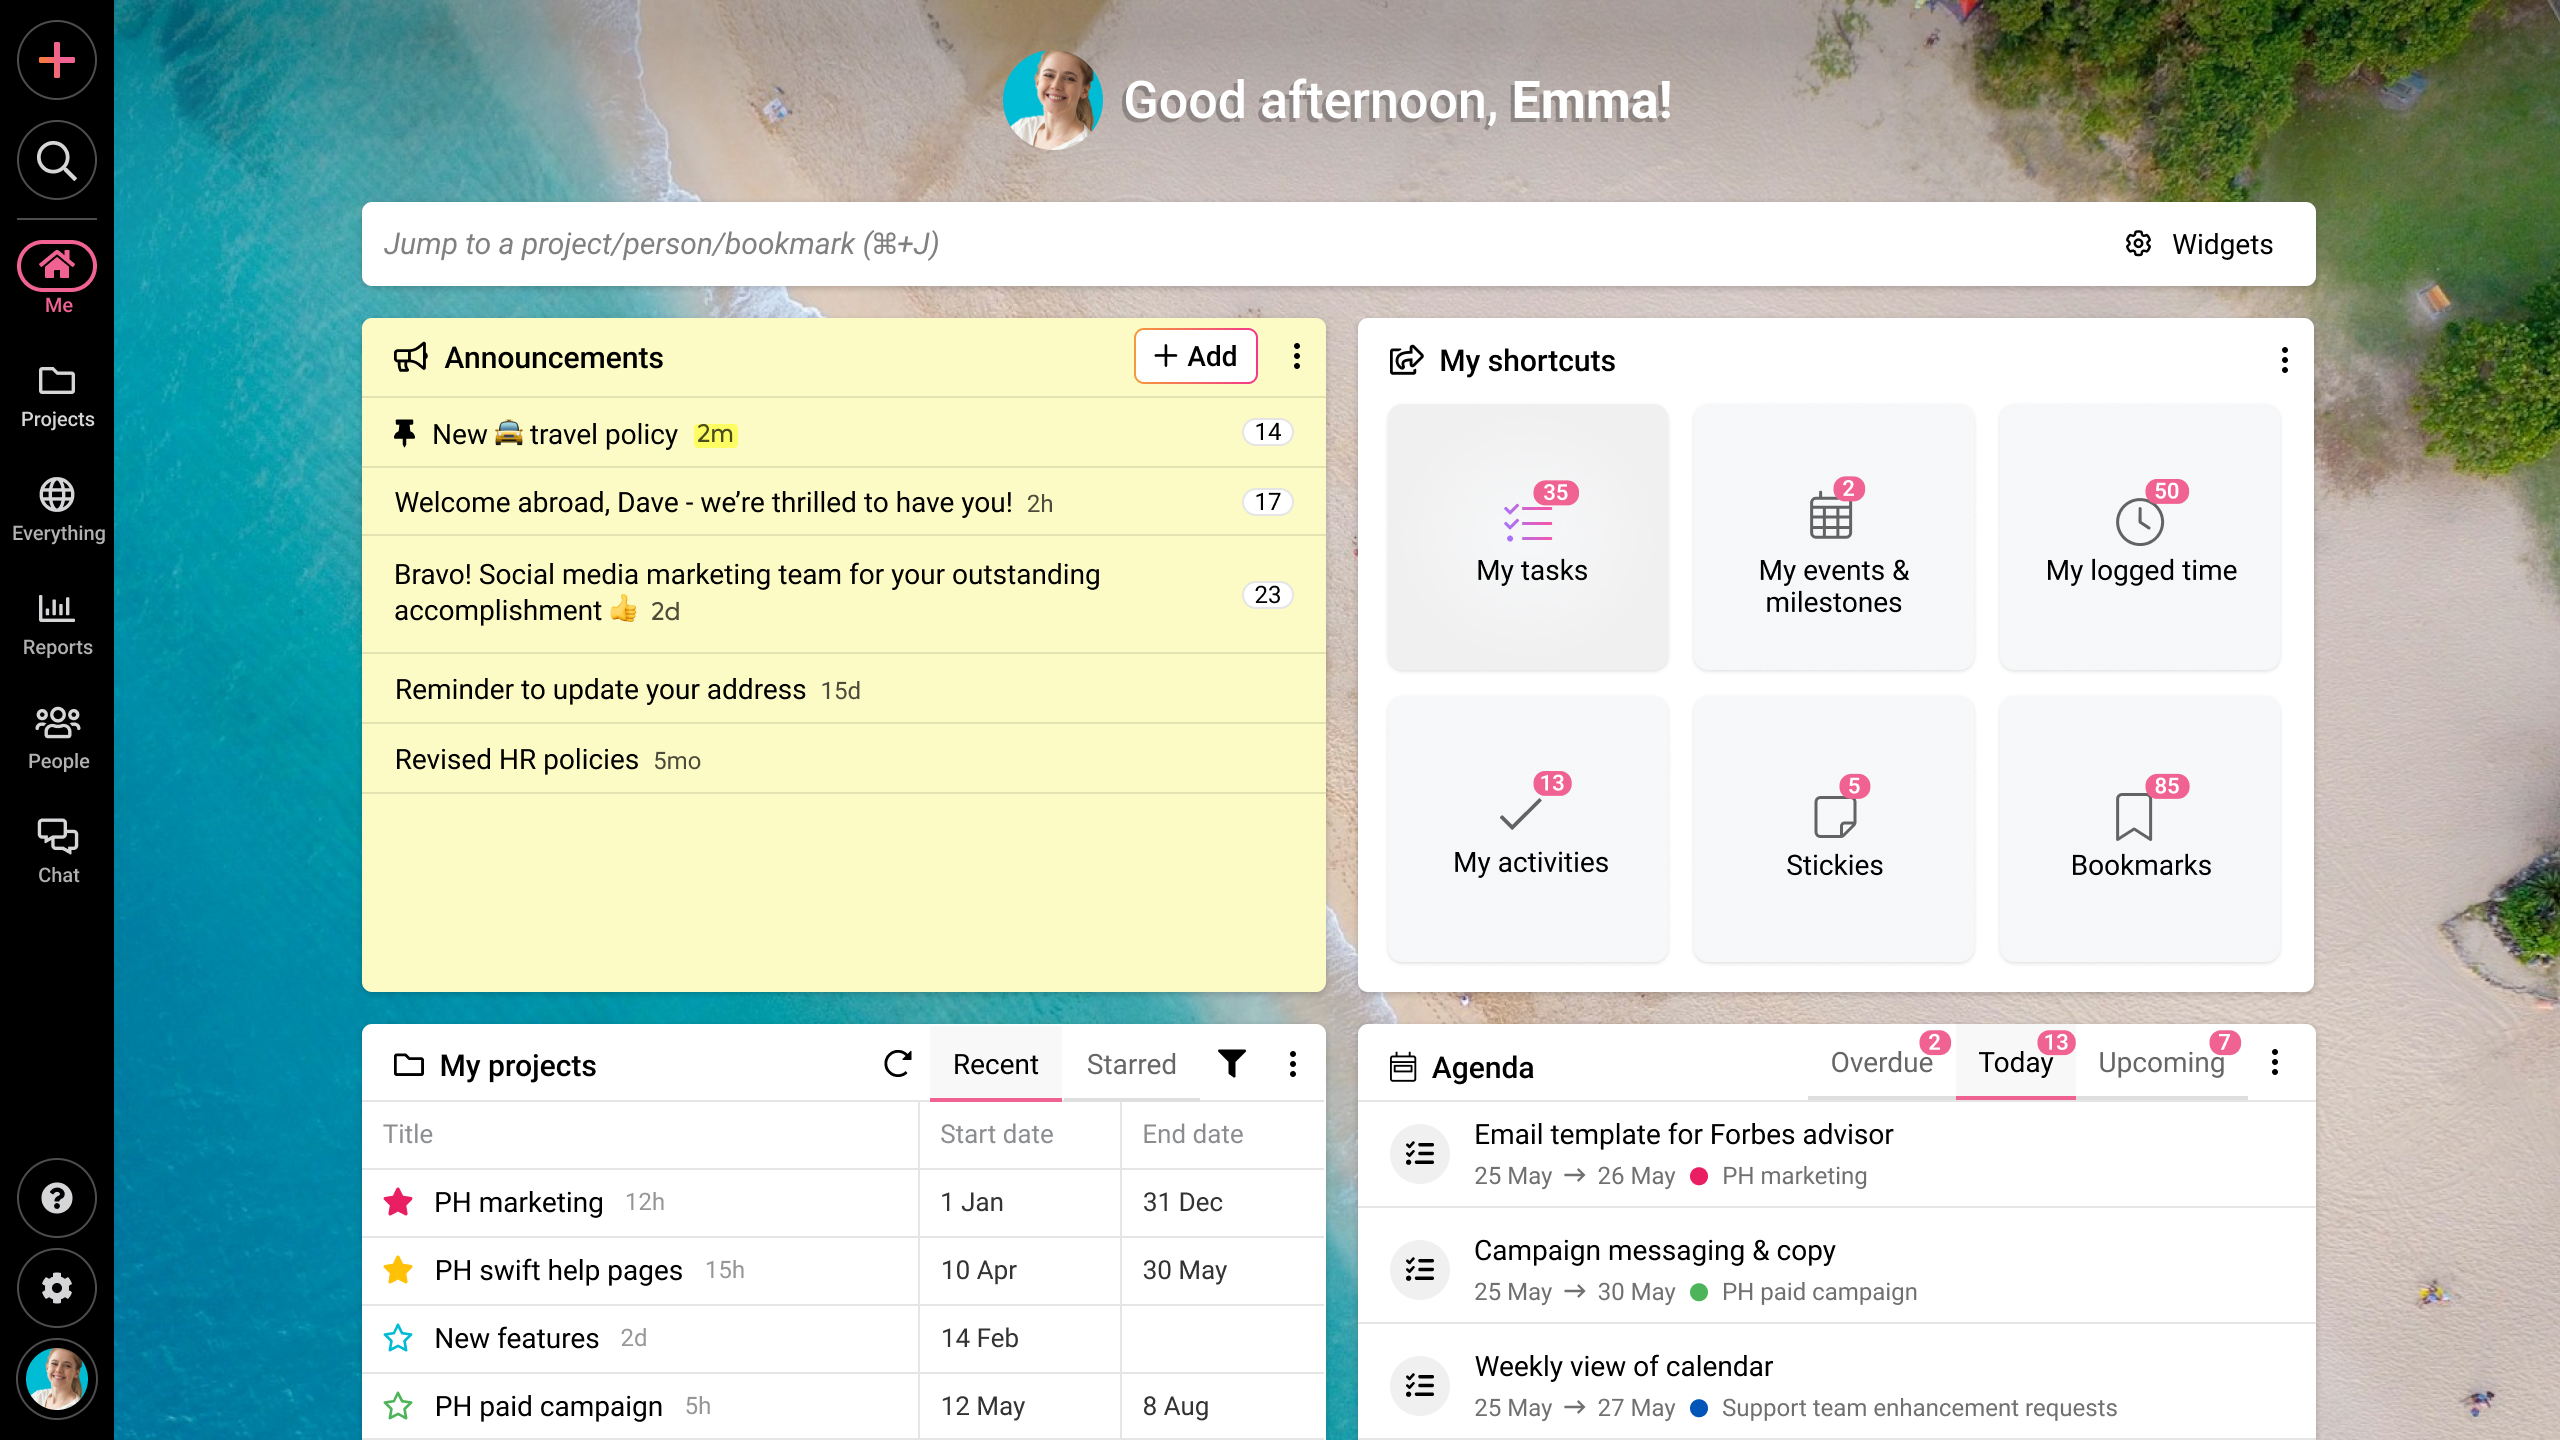Switch Agenda to Overdue tab

(1881, 1063)
